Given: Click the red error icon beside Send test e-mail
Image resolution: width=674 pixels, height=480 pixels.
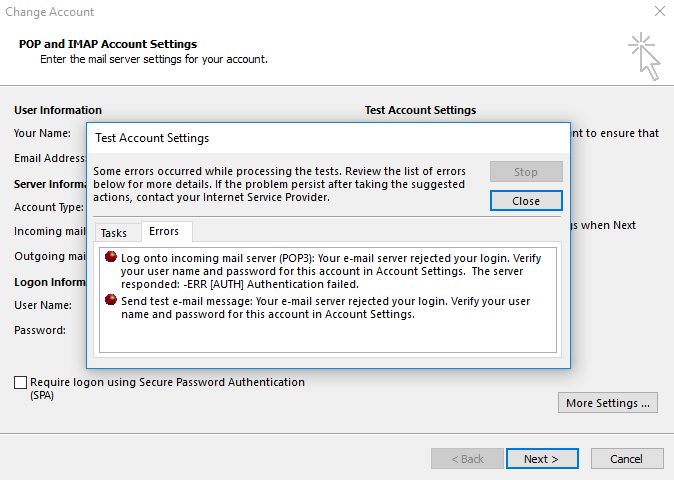Looking at the screenshot, I should click(111, 300).
